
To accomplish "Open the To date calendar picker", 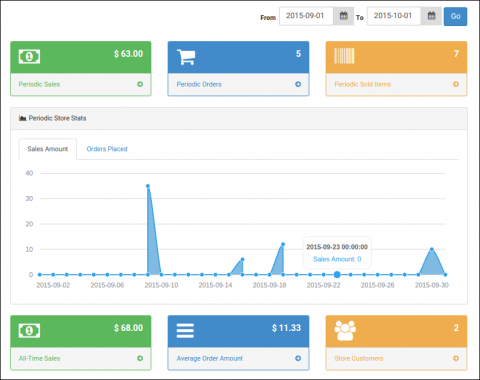I will point(431,16).
